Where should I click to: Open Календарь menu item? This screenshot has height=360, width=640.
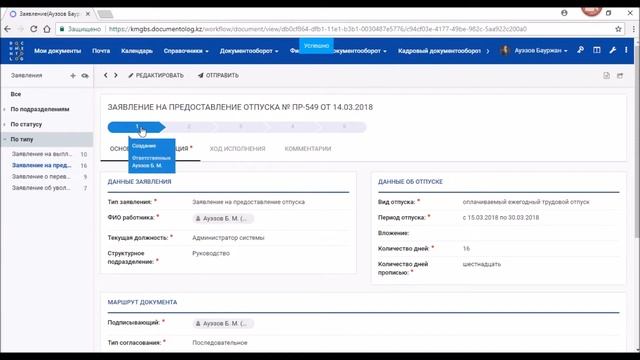(x=137, y=51)
